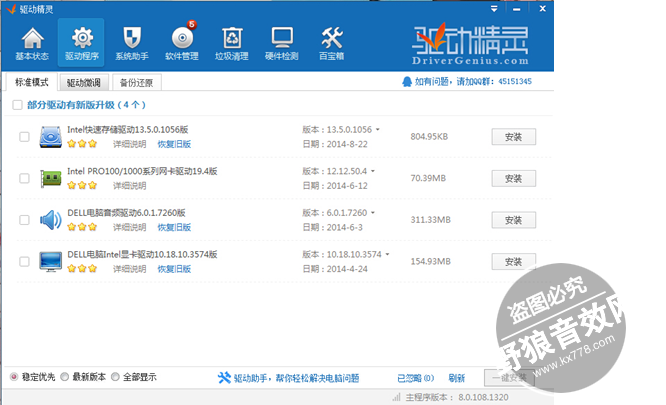Viewport: 666px width, 405px height.
Task: Check the 部分驱动有新版升级 select-all checkbox
Action: click(x=17, y=105)
